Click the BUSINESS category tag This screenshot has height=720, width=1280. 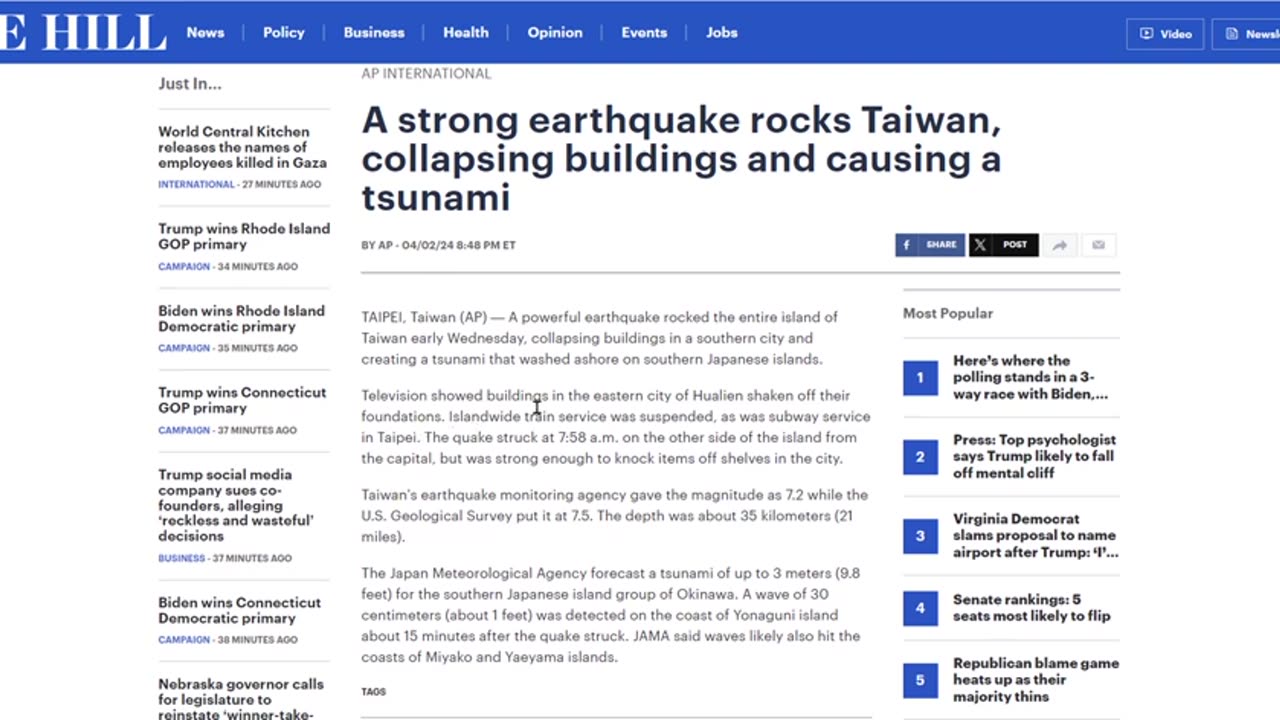point(181,559)
